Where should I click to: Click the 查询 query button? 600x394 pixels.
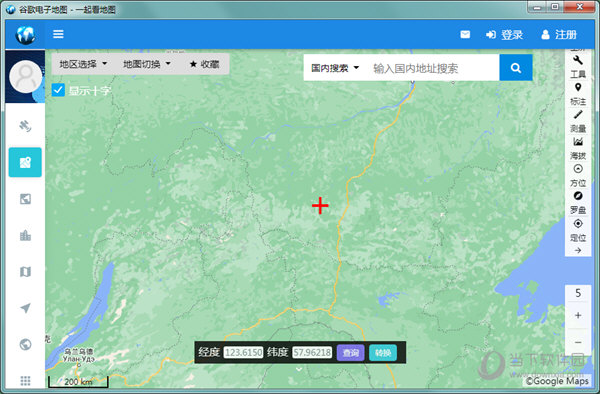pyautogui.click(x=351, y=352)
